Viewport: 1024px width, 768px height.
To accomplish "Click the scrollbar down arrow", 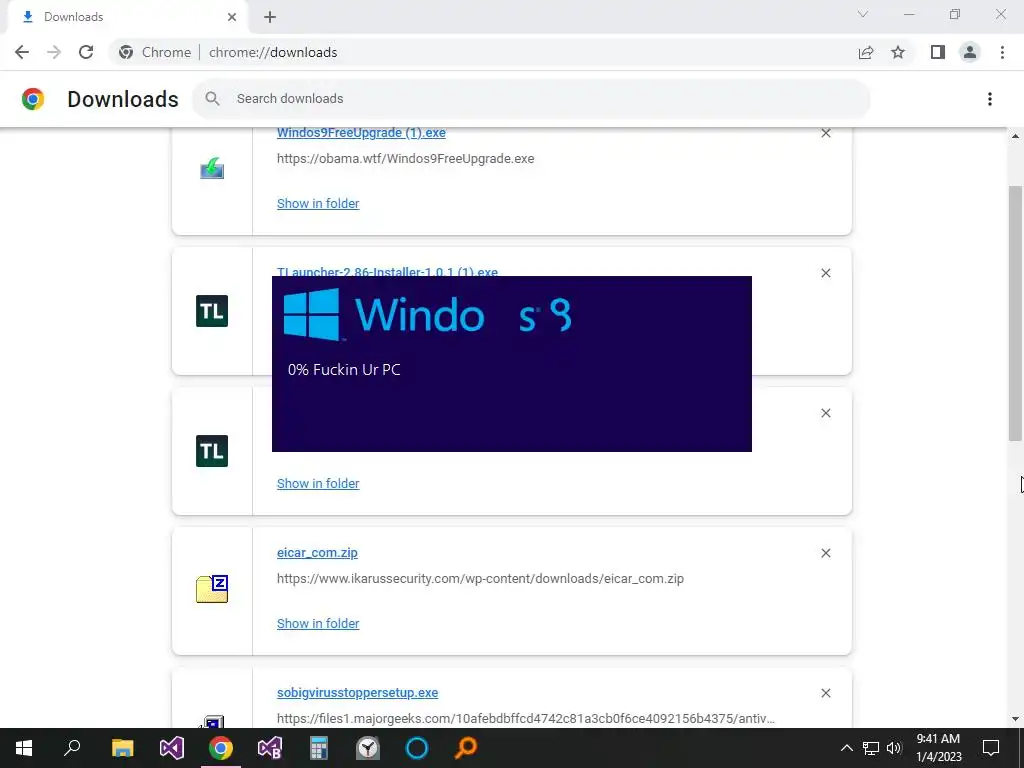I will click(1015, 719).
